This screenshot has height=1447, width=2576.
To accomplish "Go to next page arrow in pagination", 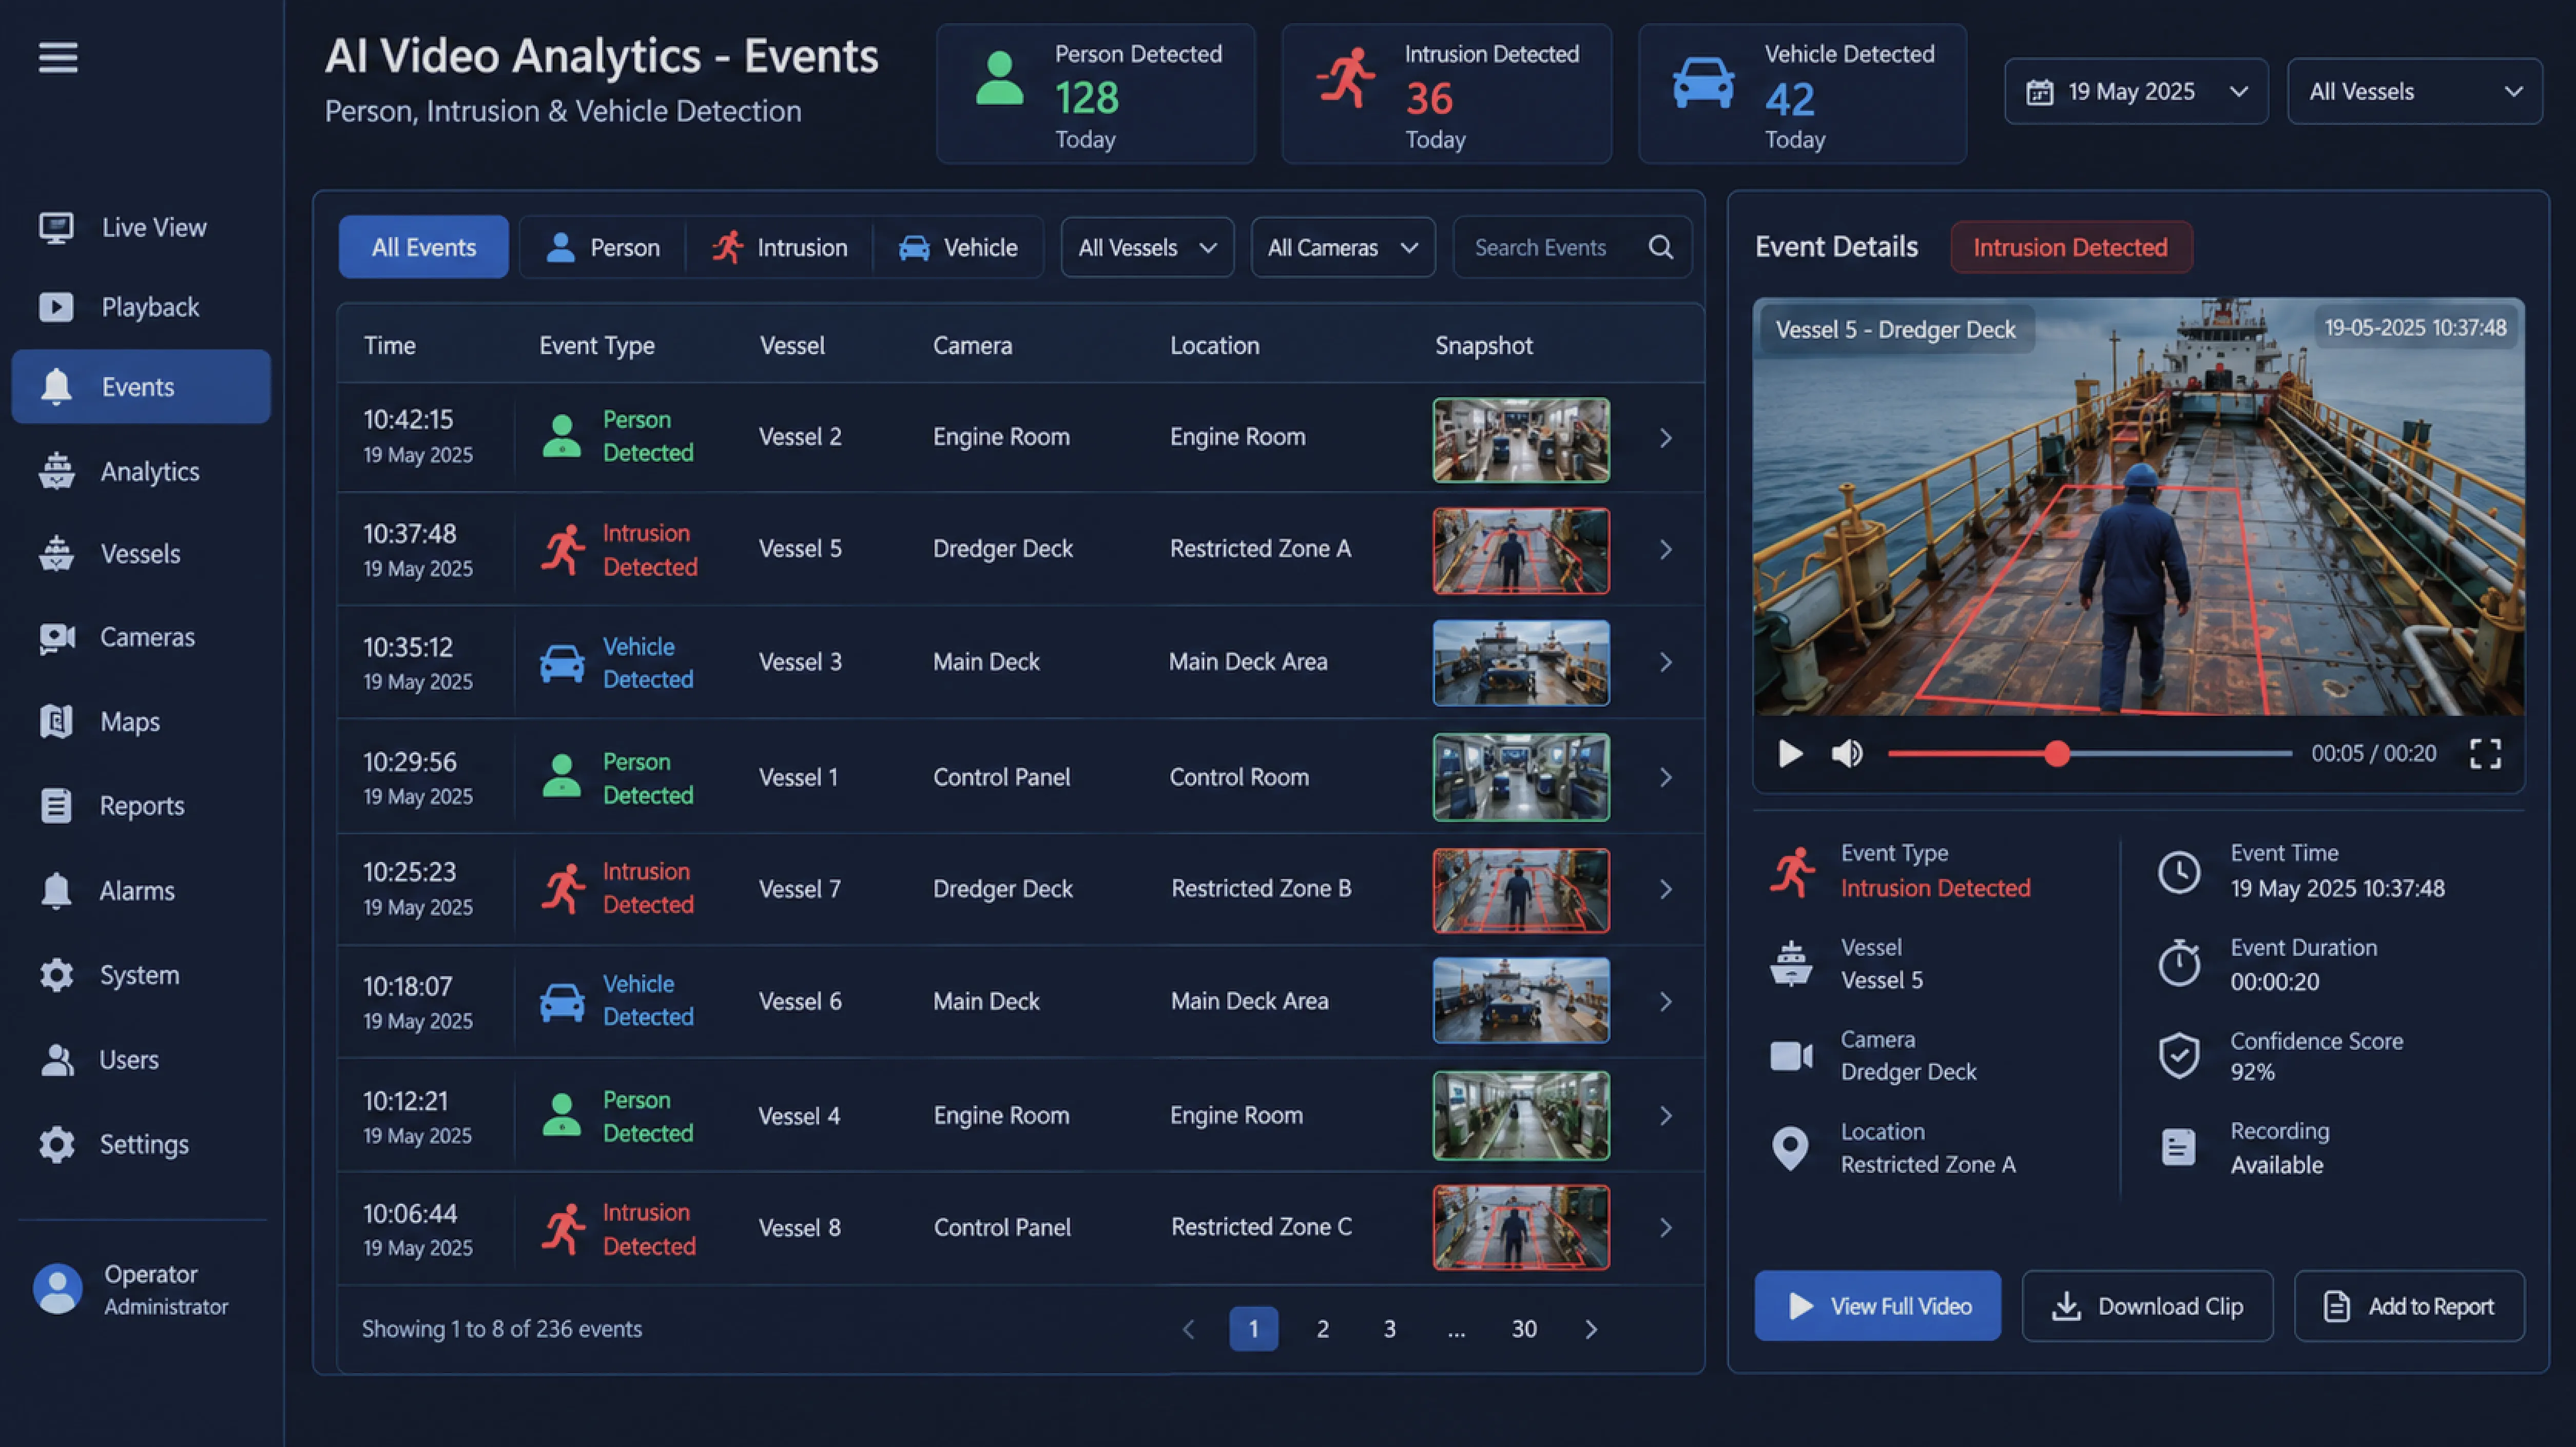I will [1591, 1329].
